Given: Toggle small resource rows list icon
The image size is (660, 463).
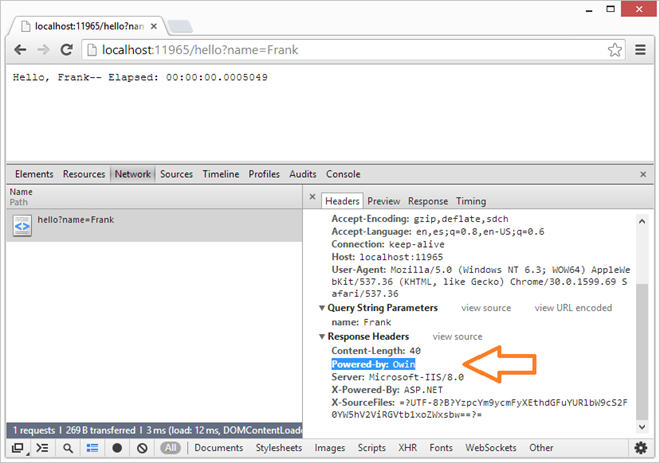Looking at the screenshot, I should pos(92,448).
